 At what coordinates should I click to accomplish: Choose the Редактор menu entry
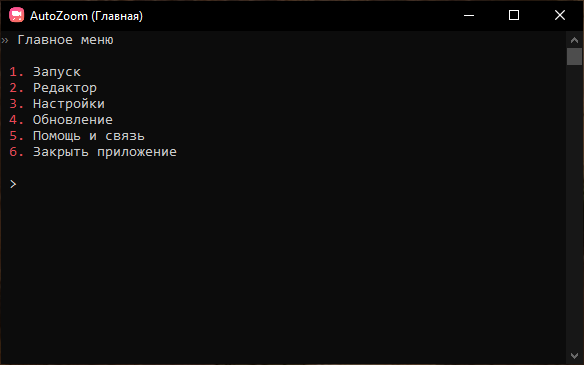click(x=65, y=88)
